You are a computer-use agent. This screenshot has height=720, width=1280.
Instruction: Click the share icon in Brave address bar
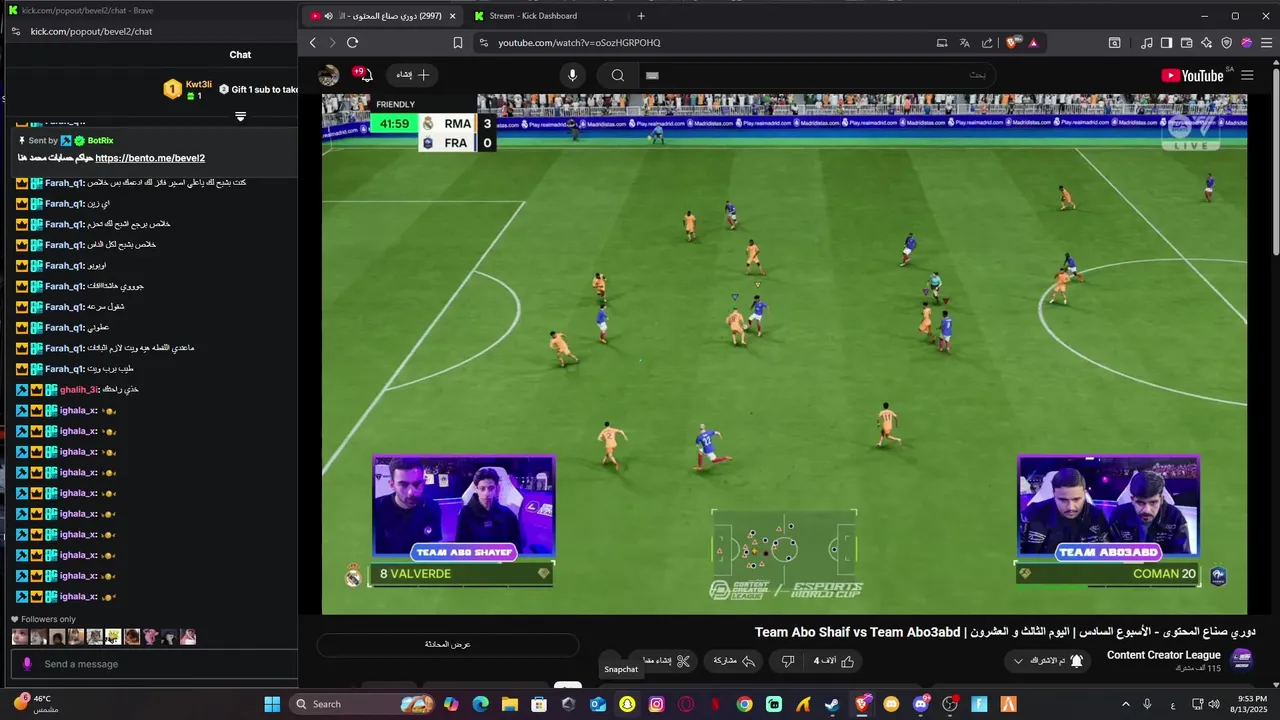(x=987, y=43)
